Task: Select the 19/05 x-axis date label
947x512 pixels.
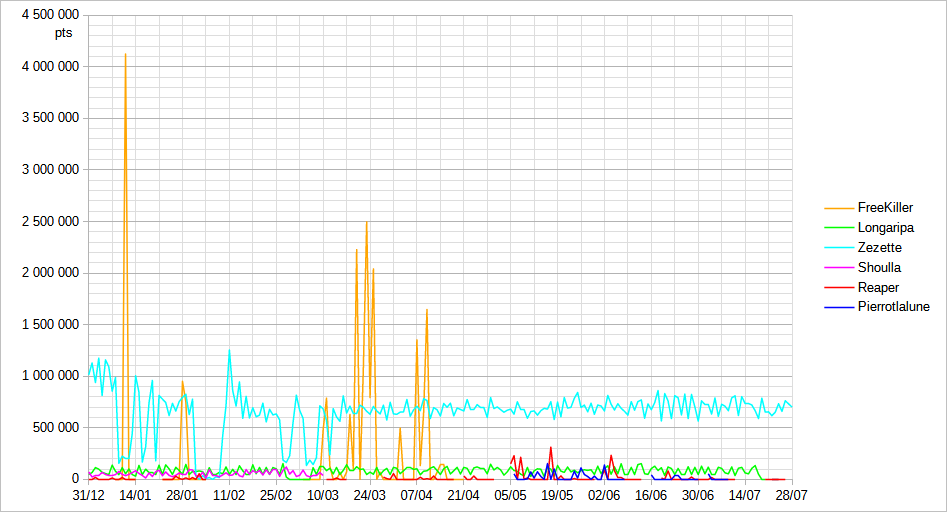Action: coord(557,494)
